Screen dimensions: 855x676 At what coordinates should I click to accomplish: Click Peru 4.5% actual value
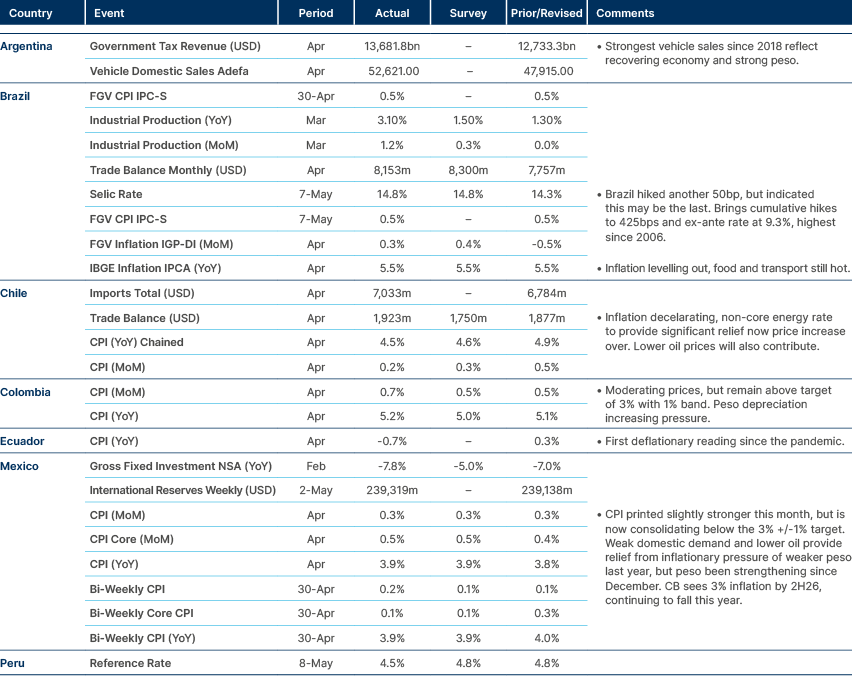392,663
